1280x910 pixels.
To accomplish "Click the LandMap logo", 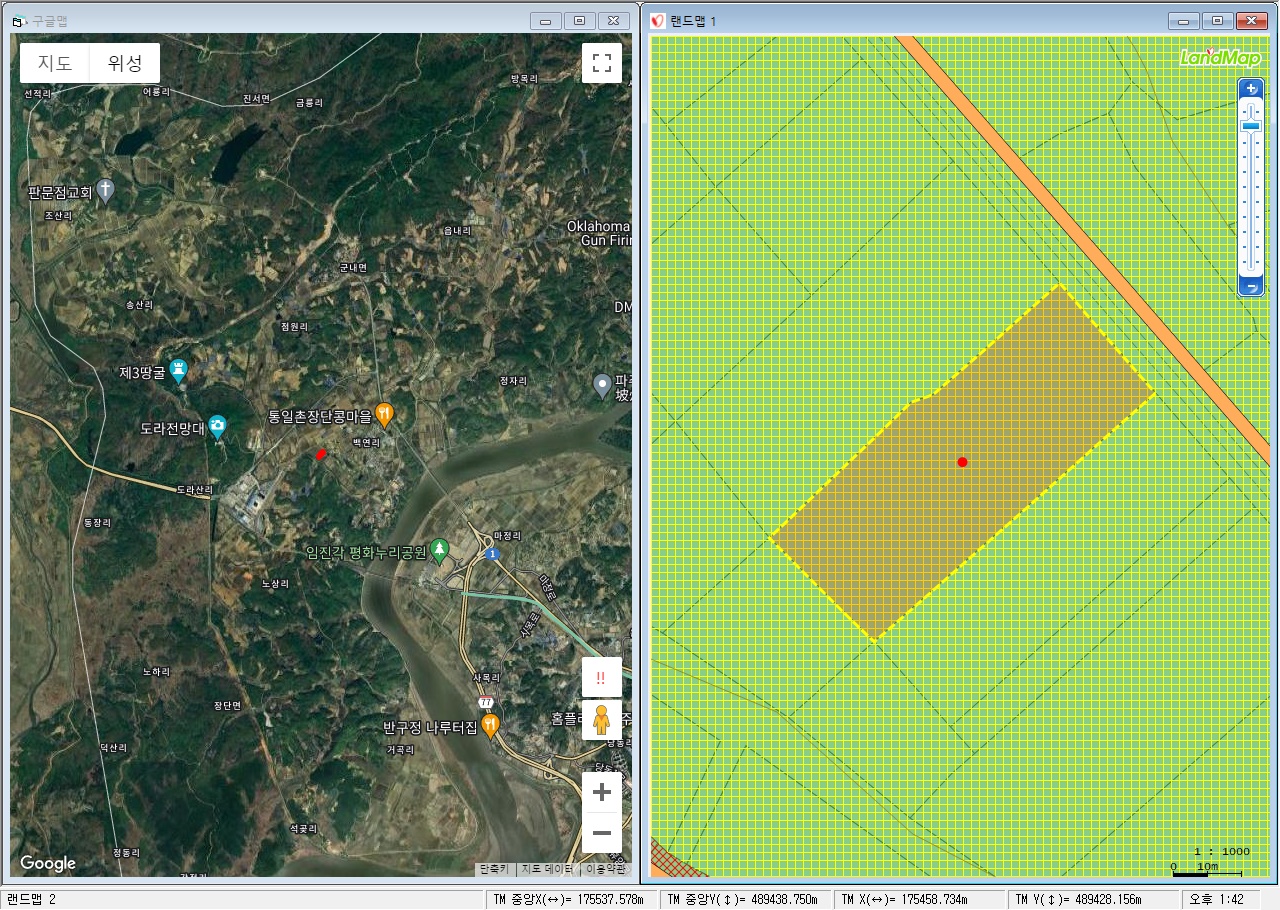I will click(1219, 57).
